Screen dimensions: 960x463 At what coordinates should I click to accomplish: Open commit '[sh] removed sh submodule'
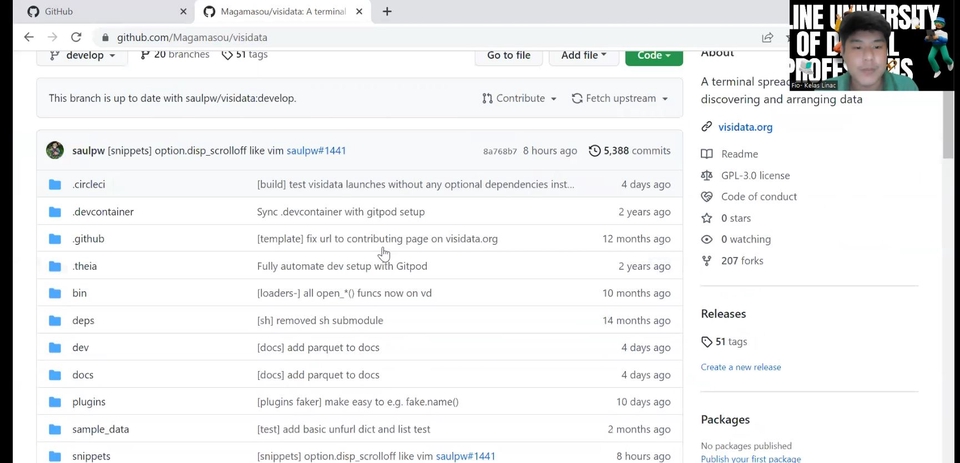click(x=320, y=321)
